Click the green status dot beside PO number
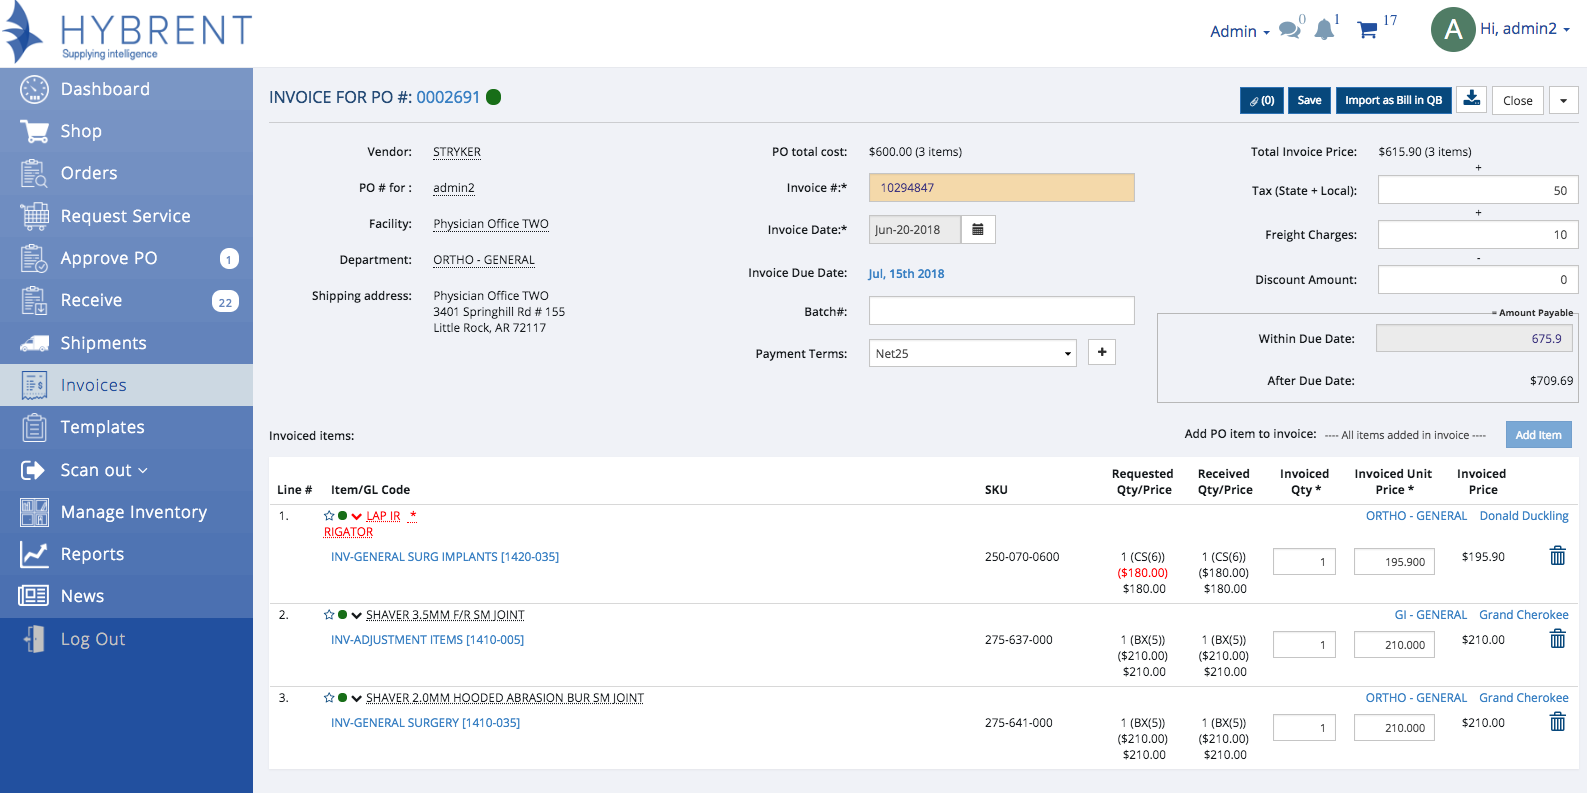 tap(493, 97)
